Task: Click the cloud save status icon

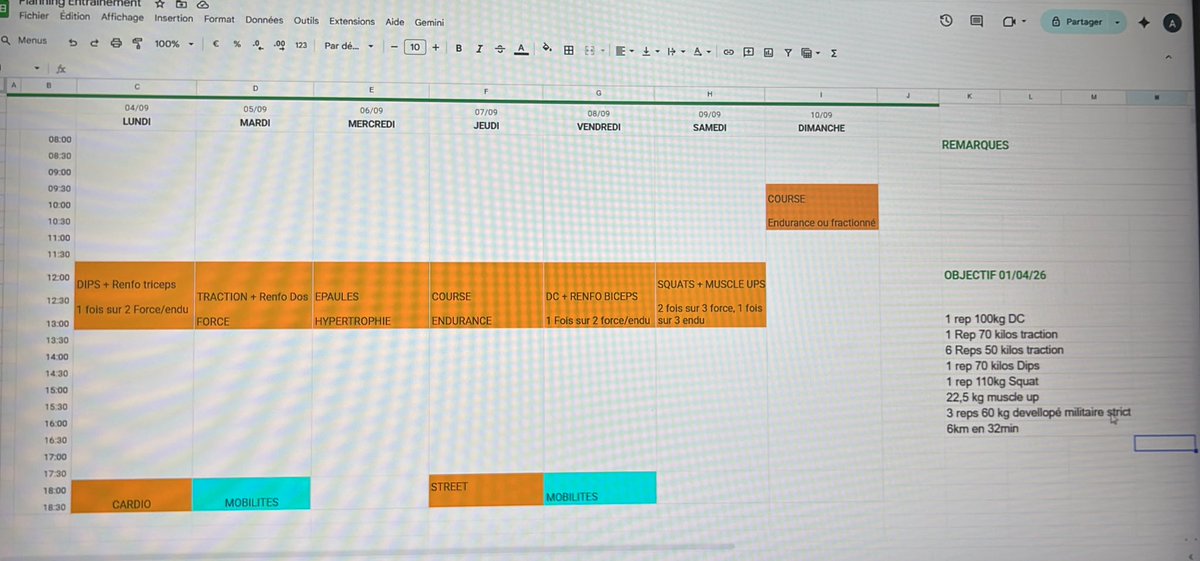Action: point(203,4)
